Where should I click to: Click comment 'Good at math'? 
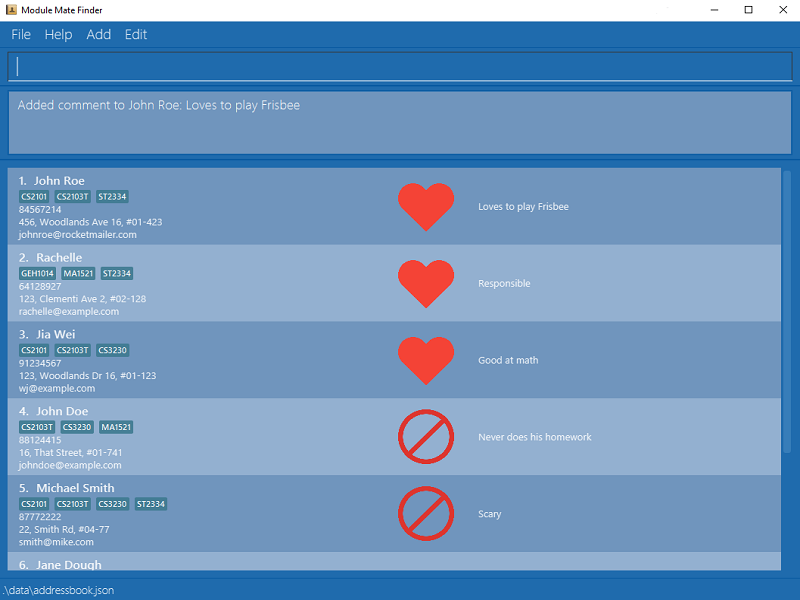tap(508, 360)
